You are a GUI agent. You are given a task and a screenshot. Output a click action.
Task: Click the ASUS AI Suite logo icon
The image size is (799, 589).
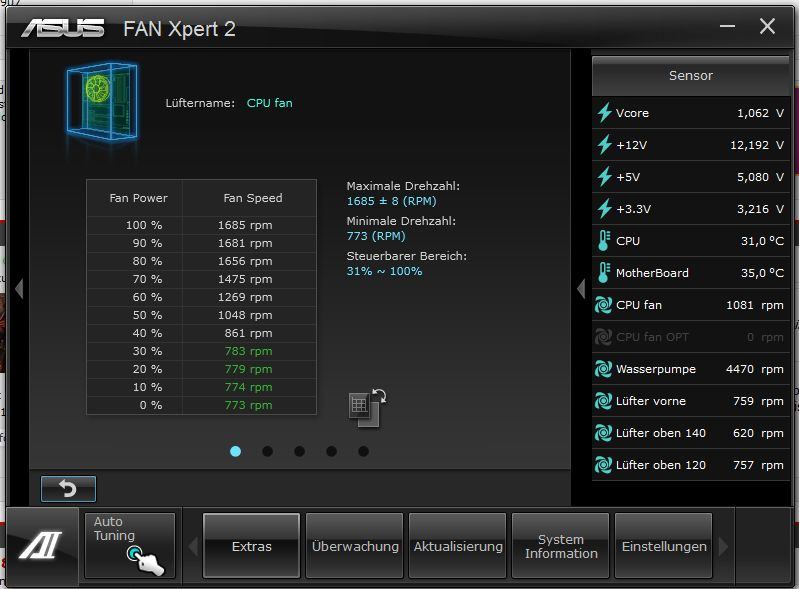coord(41,545)
